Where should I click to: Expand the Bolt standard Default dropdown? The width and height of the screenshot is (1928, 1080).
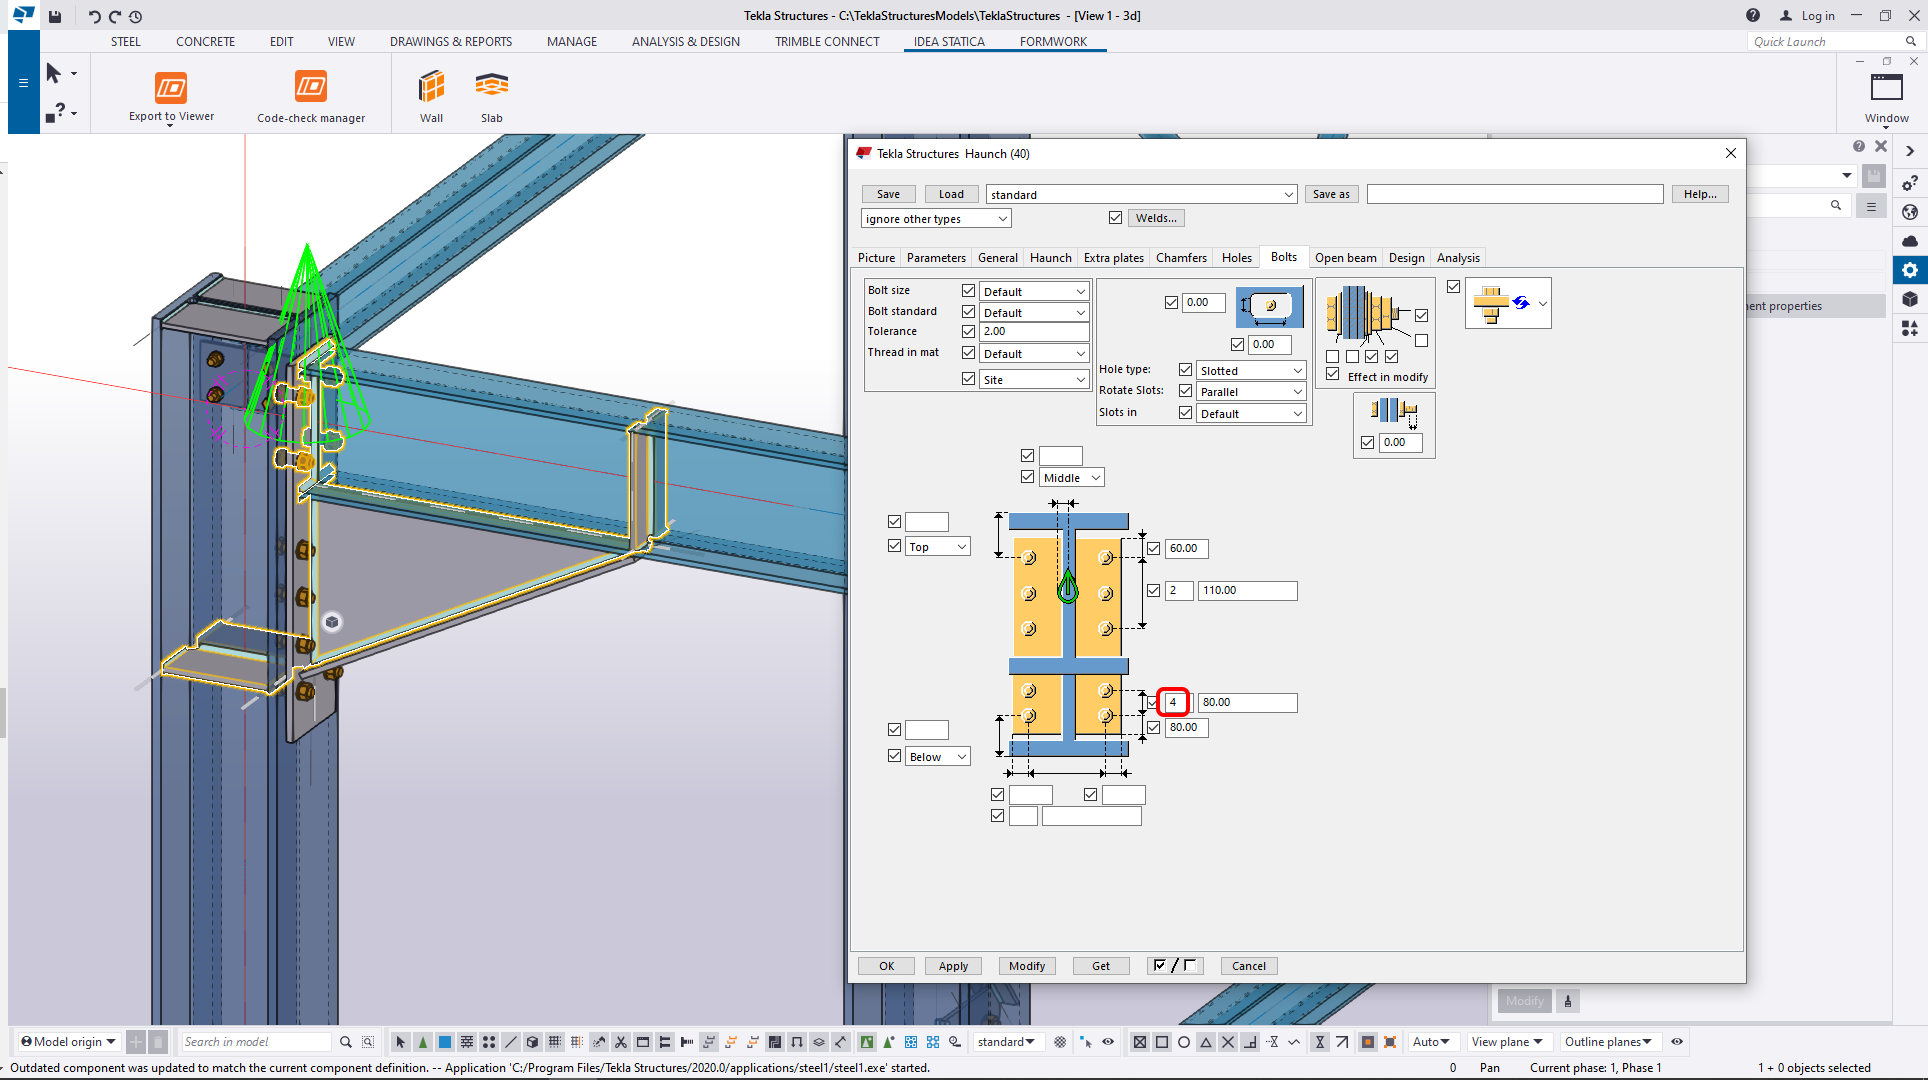[1034, 313]
